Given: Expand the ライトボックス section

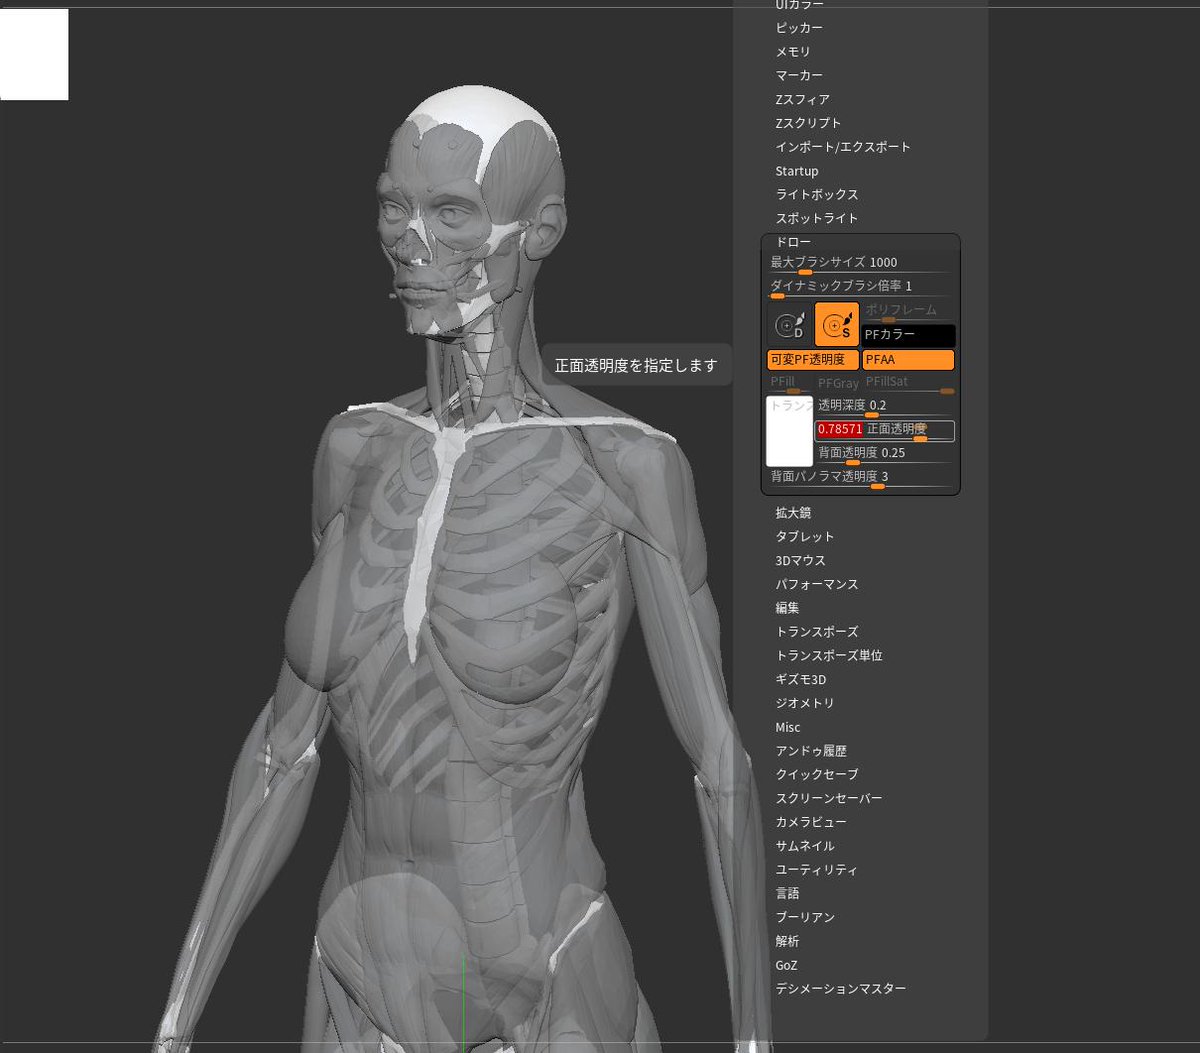Looking at the screenshot, I should tap(816, 194).
